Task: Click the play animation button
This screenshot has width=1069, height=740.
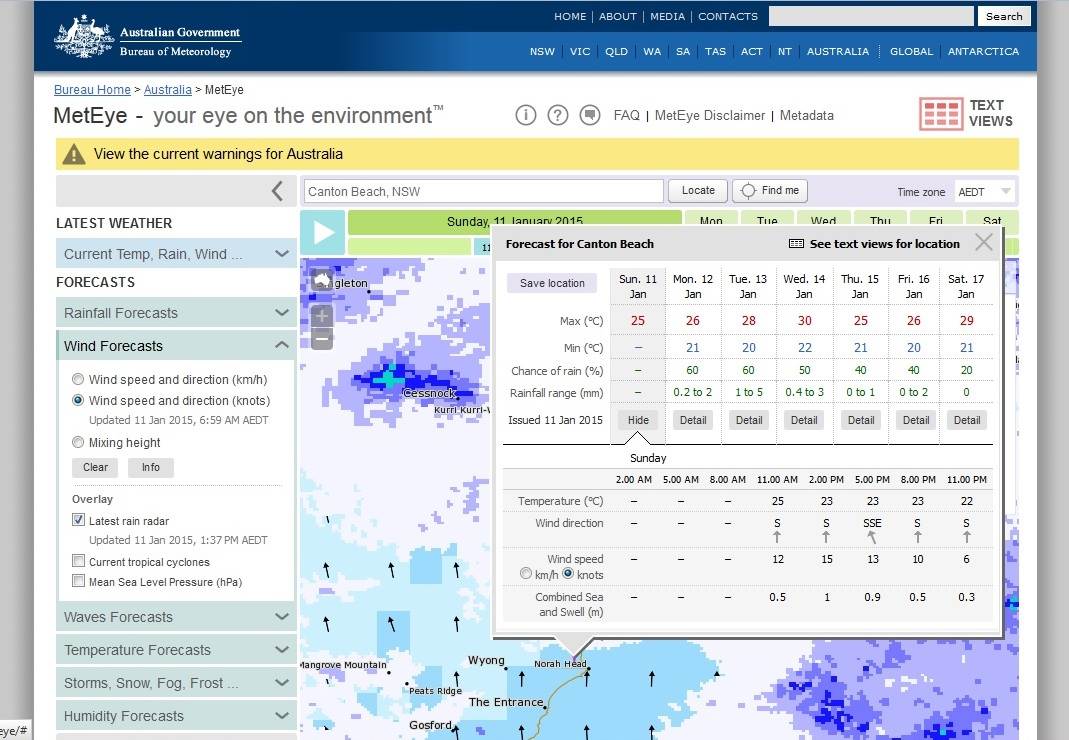Action: point(323,233)
